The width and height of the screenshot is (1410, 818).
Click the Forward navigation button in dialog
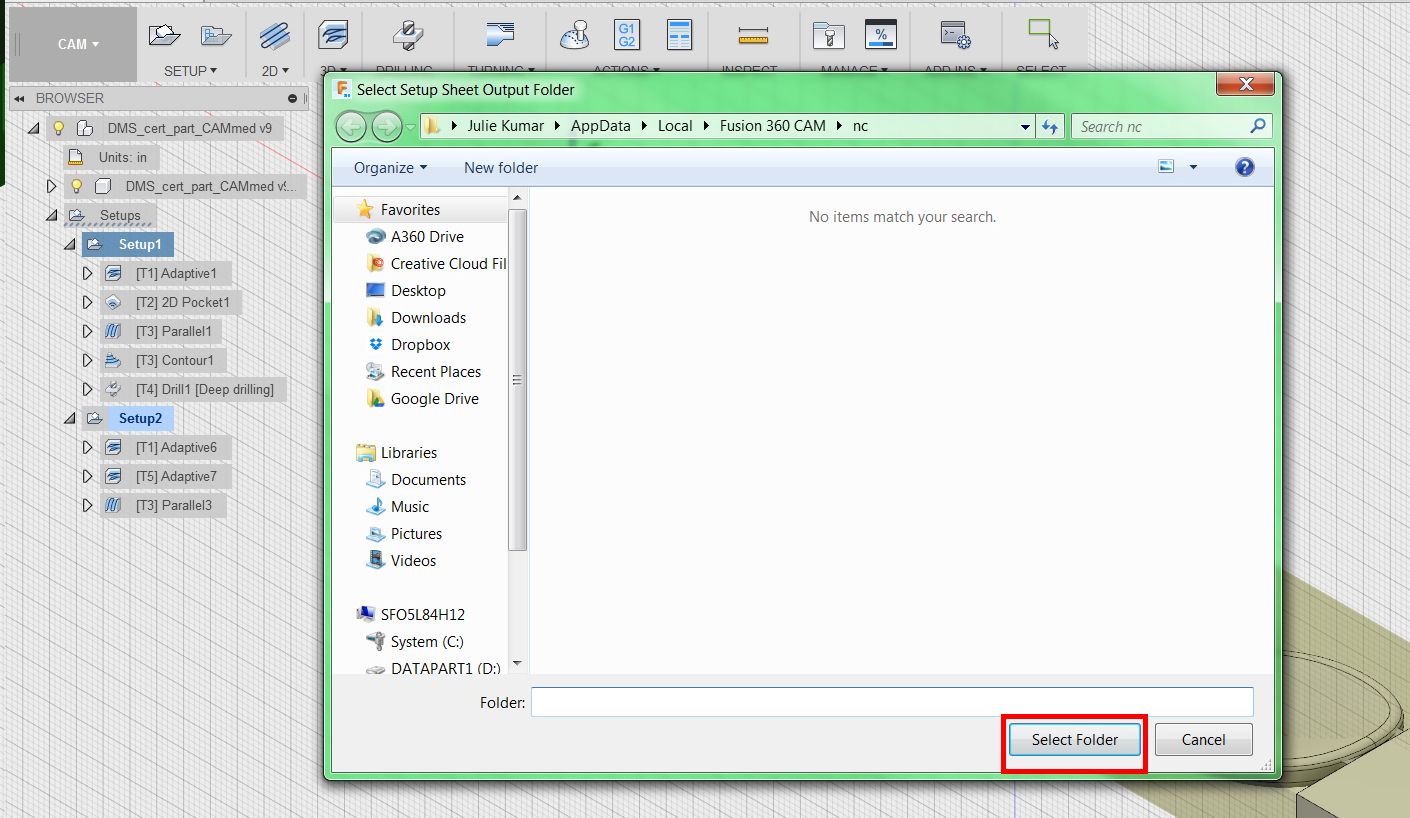[x=386, y=127]
